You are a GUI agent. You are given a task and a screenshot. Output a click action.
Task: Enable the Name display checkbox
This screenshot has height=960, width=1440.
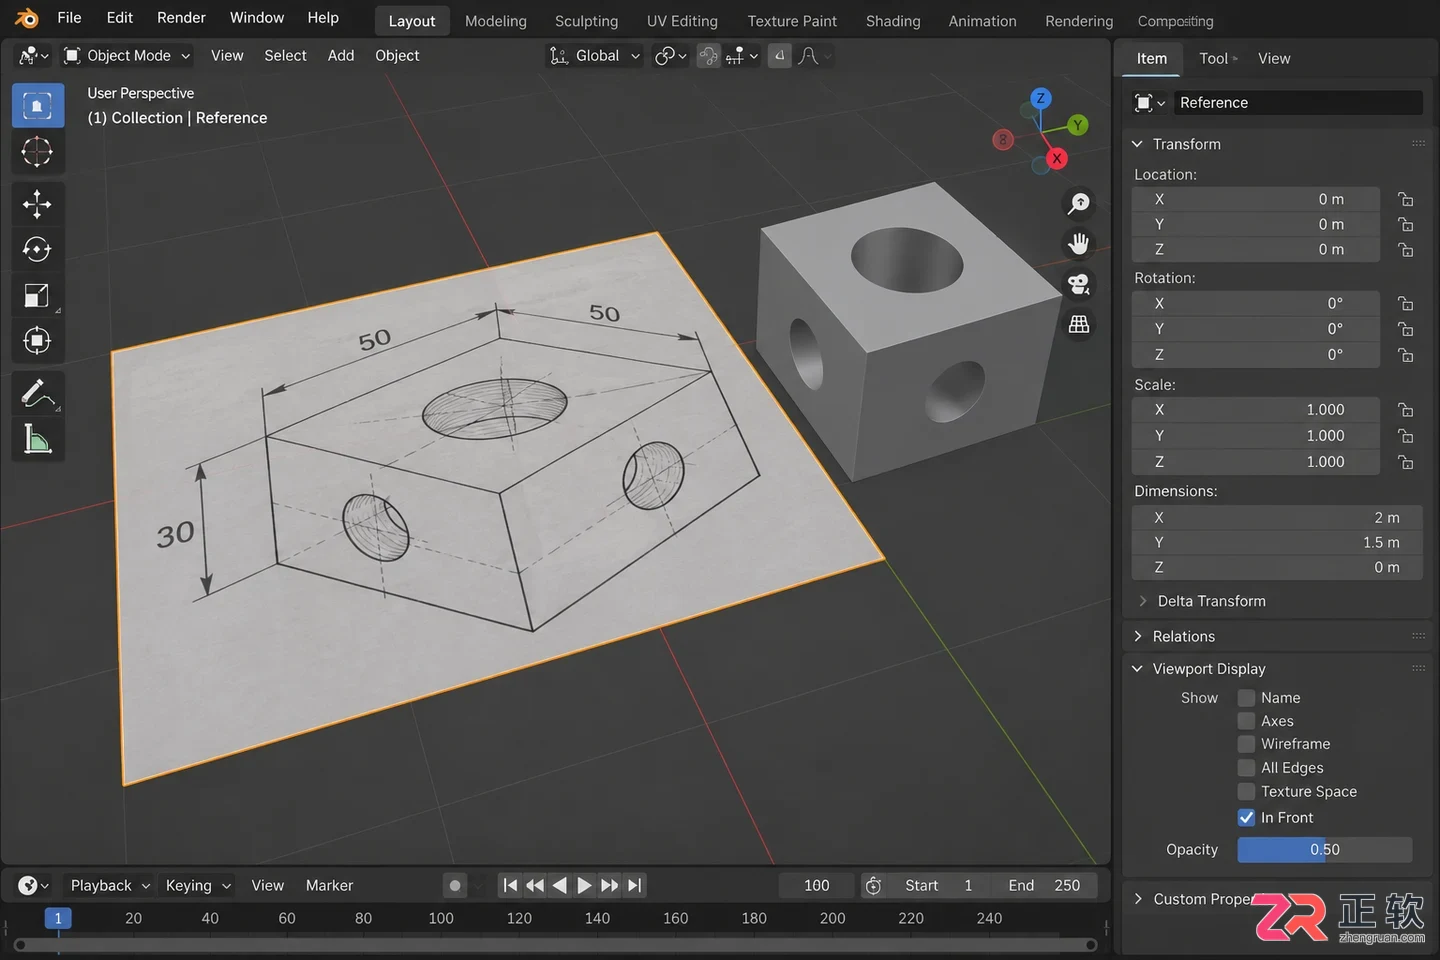pos(1246,698)
